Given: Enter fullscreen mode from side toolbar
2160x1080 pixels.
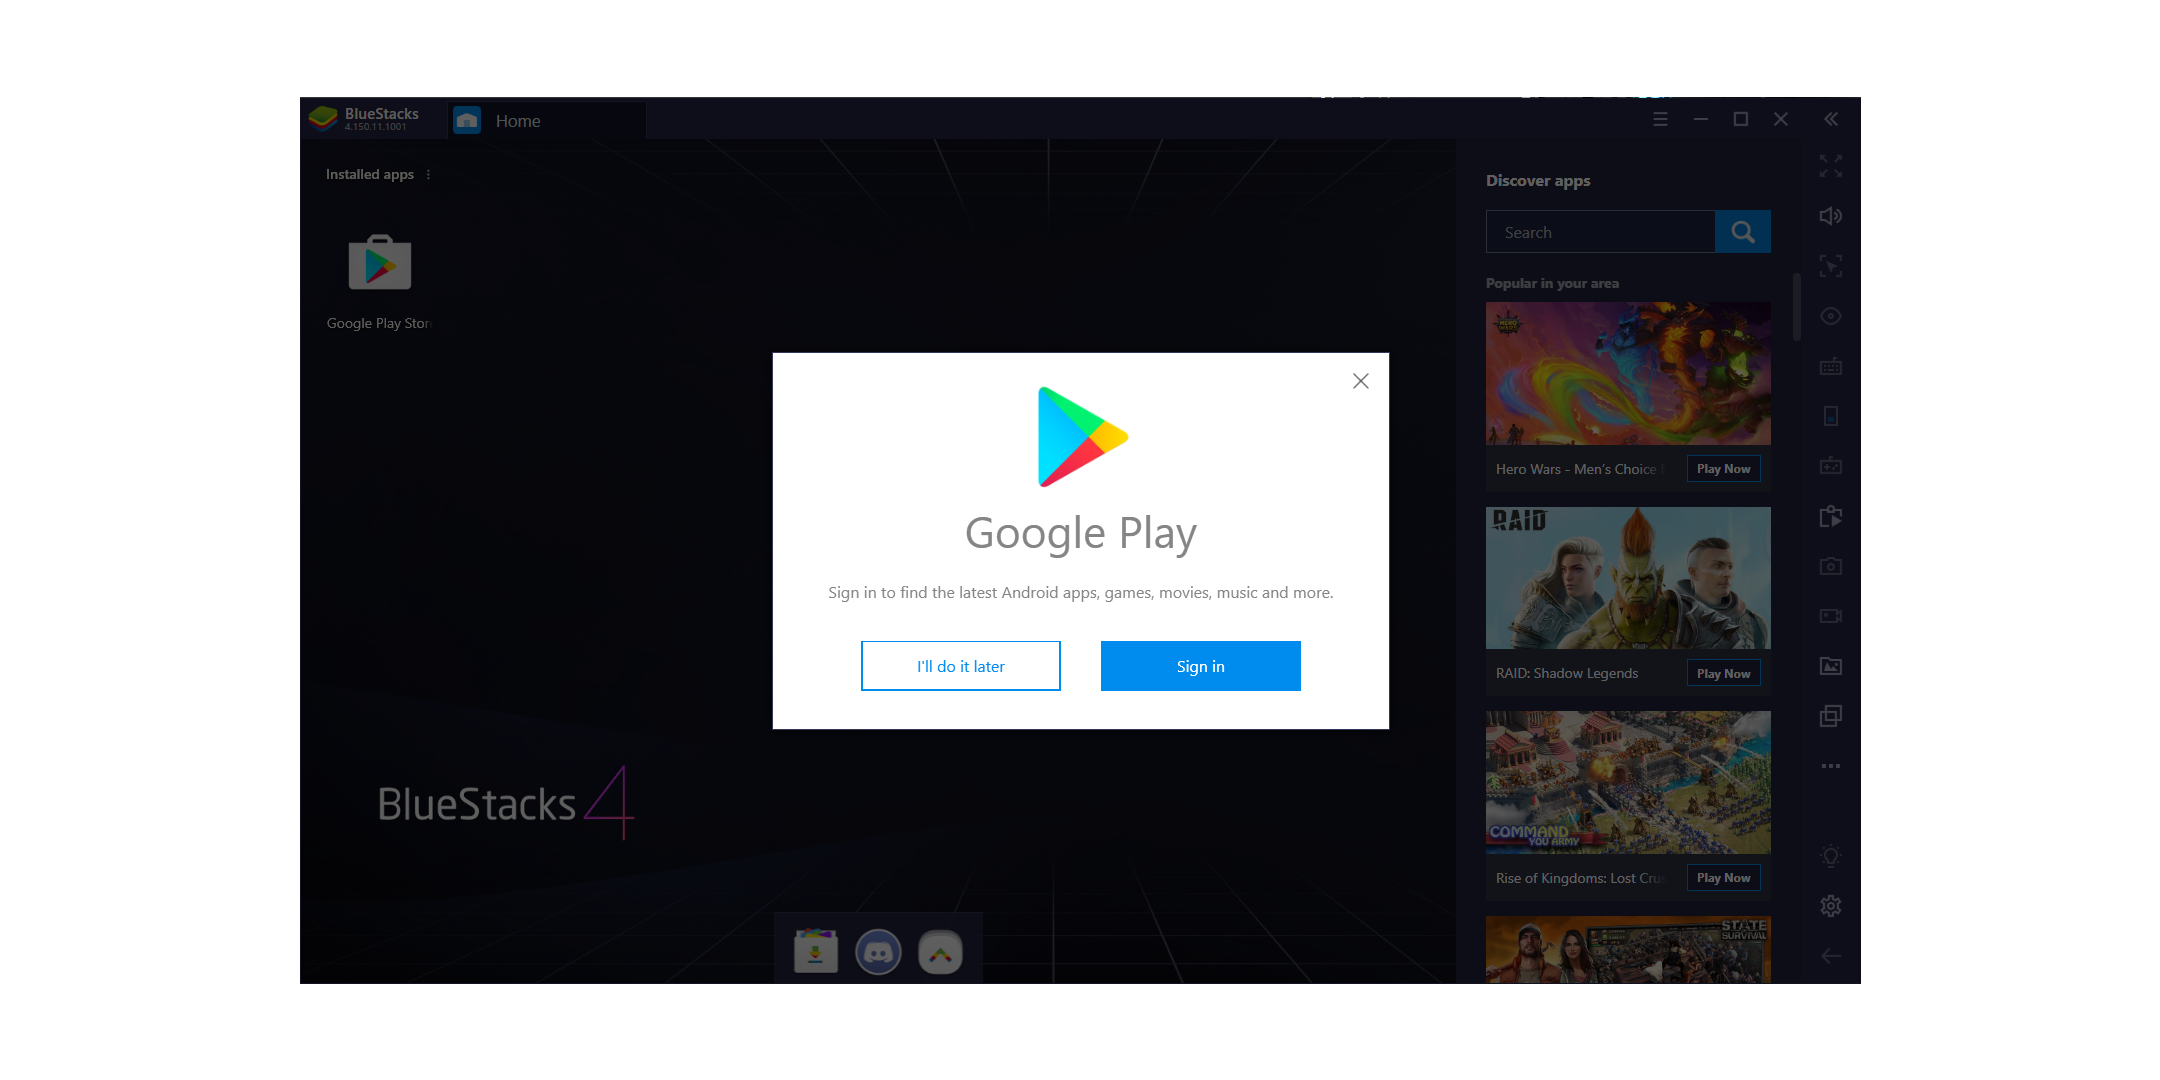Looking at the screenshot, I should (x=1830, y=166).
